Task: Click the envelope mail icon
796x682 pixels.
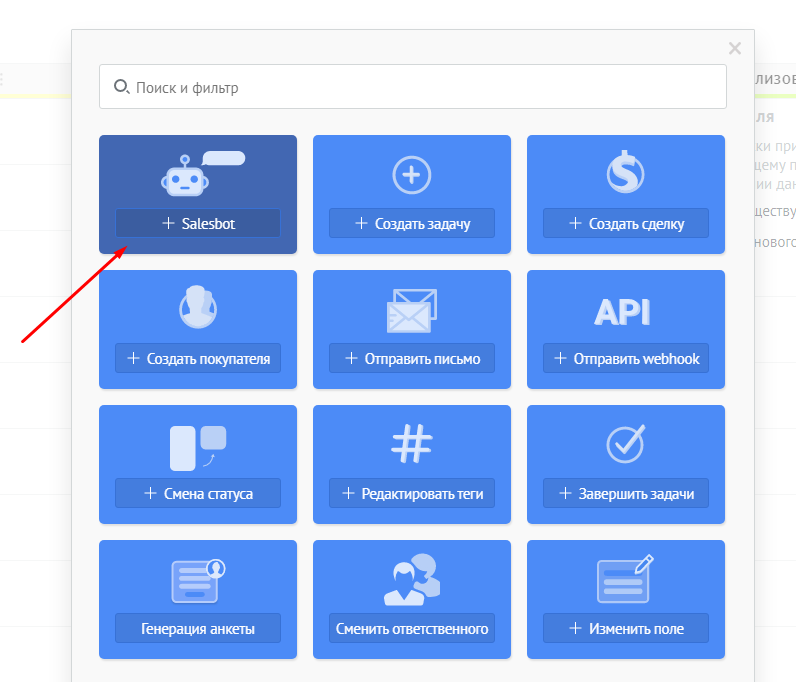Action: 412,311
